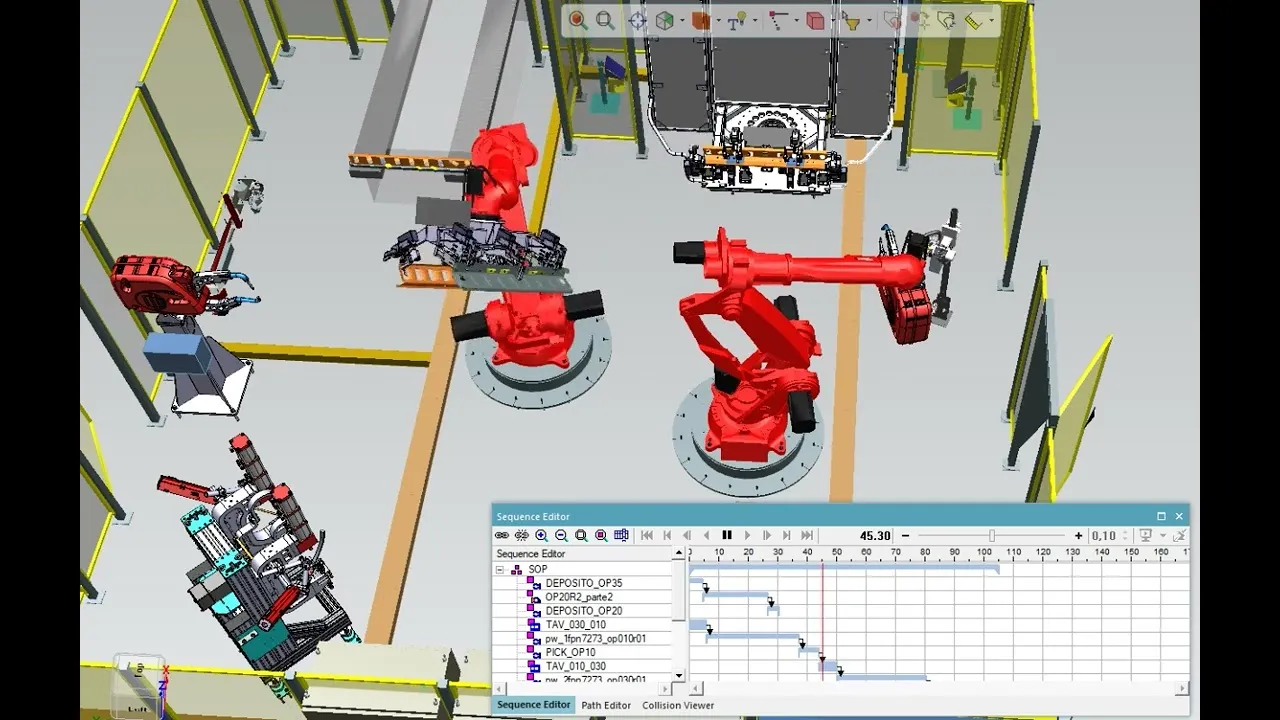Image resolution: width=1280 pixels, height=720 pixels.
Task: Select DEPOSITO_OP35 operation
Action: point(584,583)
